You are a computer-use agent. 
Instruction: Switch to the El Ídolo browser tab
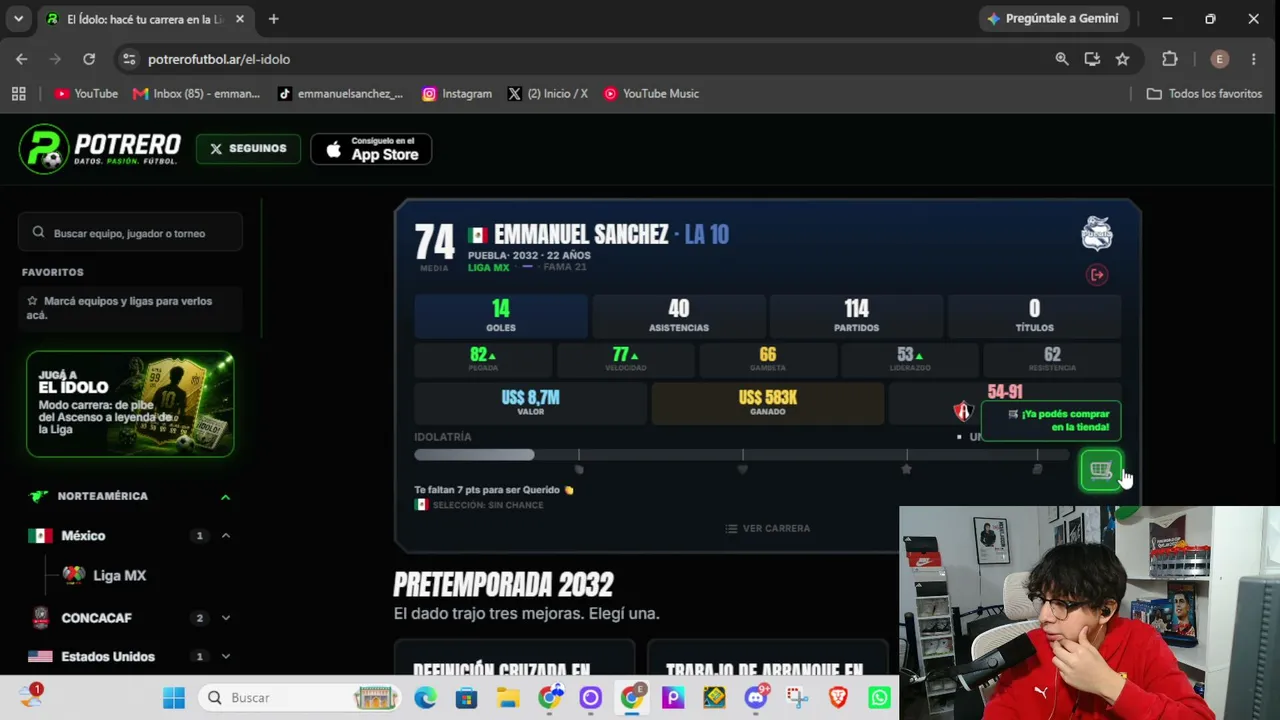[146, 19]
